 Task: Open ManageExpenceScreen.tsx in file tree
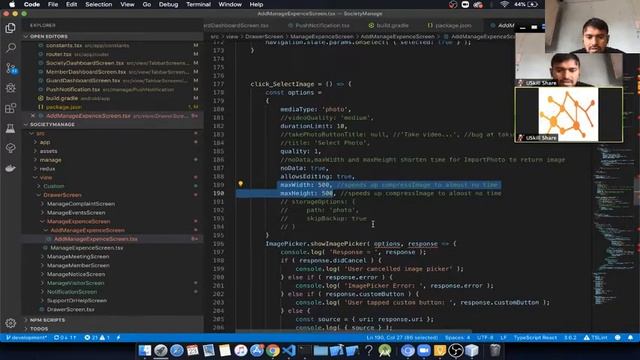87,248
